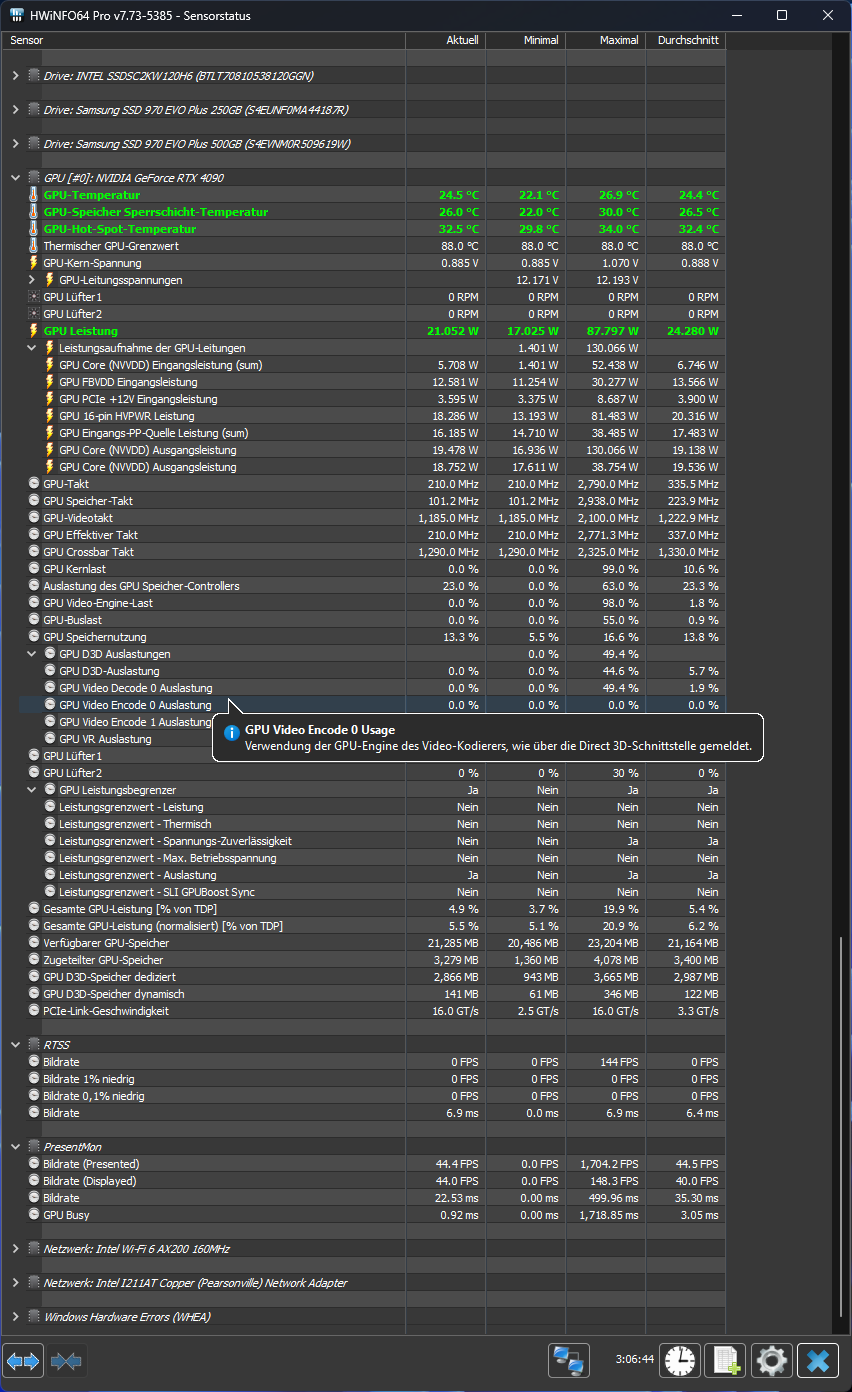Expand Drive INTEL SSDSC2KW120H6 sensor group
This screenshot has width=852, height=1392.
14,76
